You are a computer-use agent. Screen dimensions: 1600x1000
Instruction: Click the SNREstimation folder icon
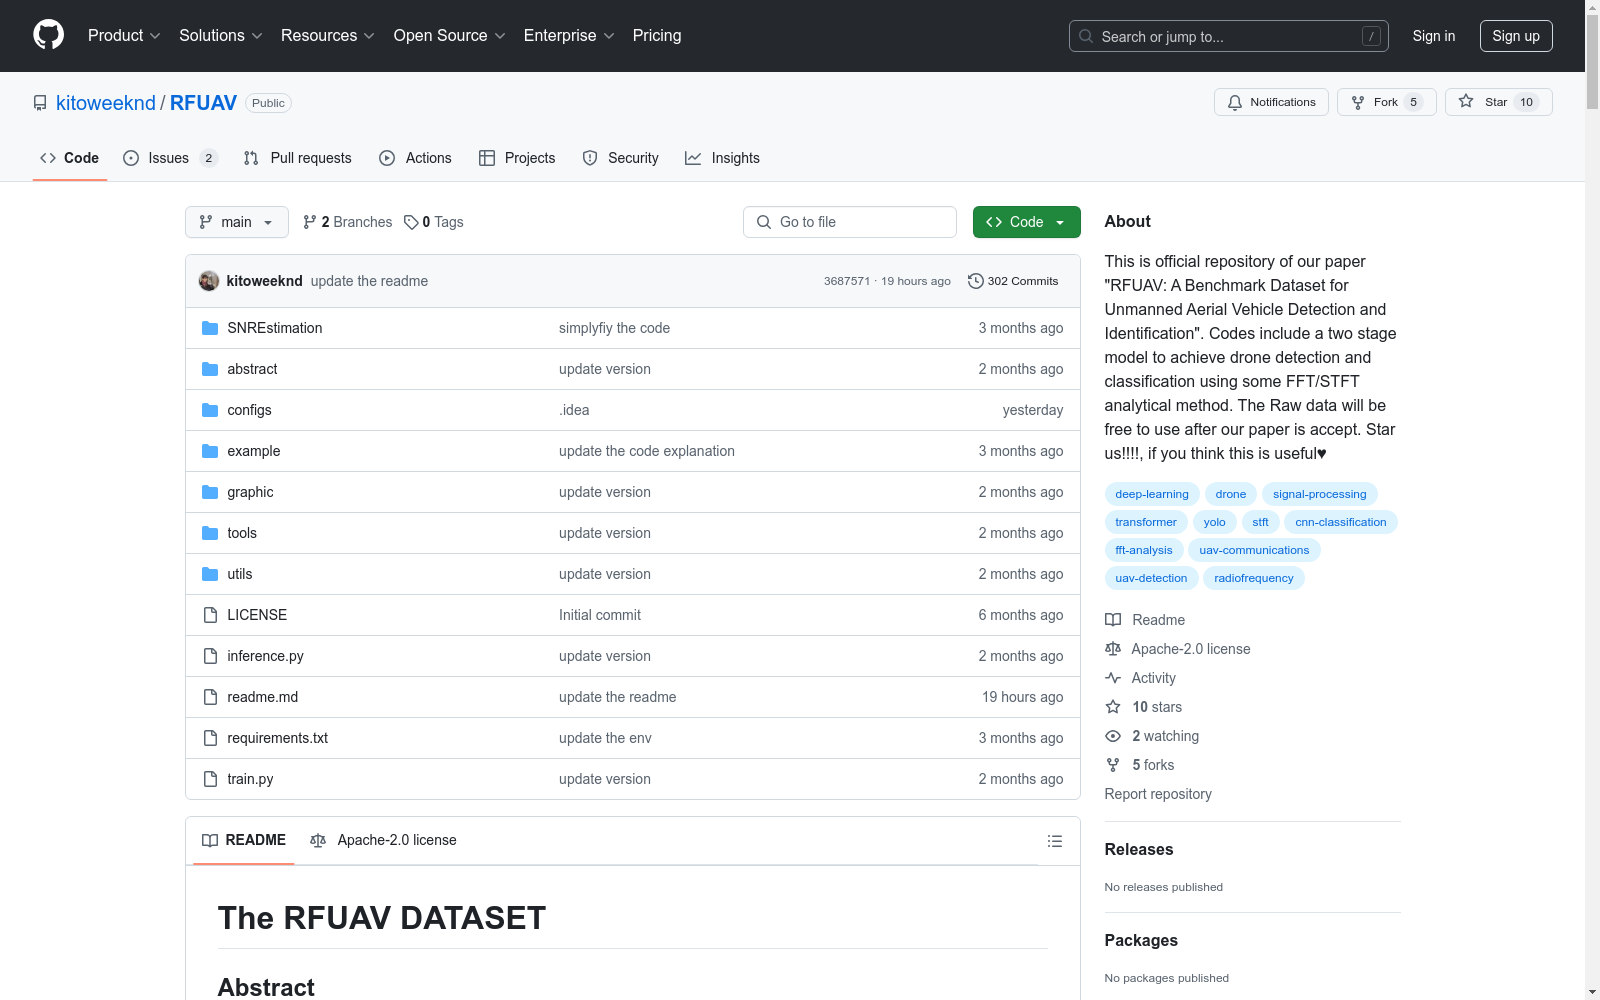[210, 328]
